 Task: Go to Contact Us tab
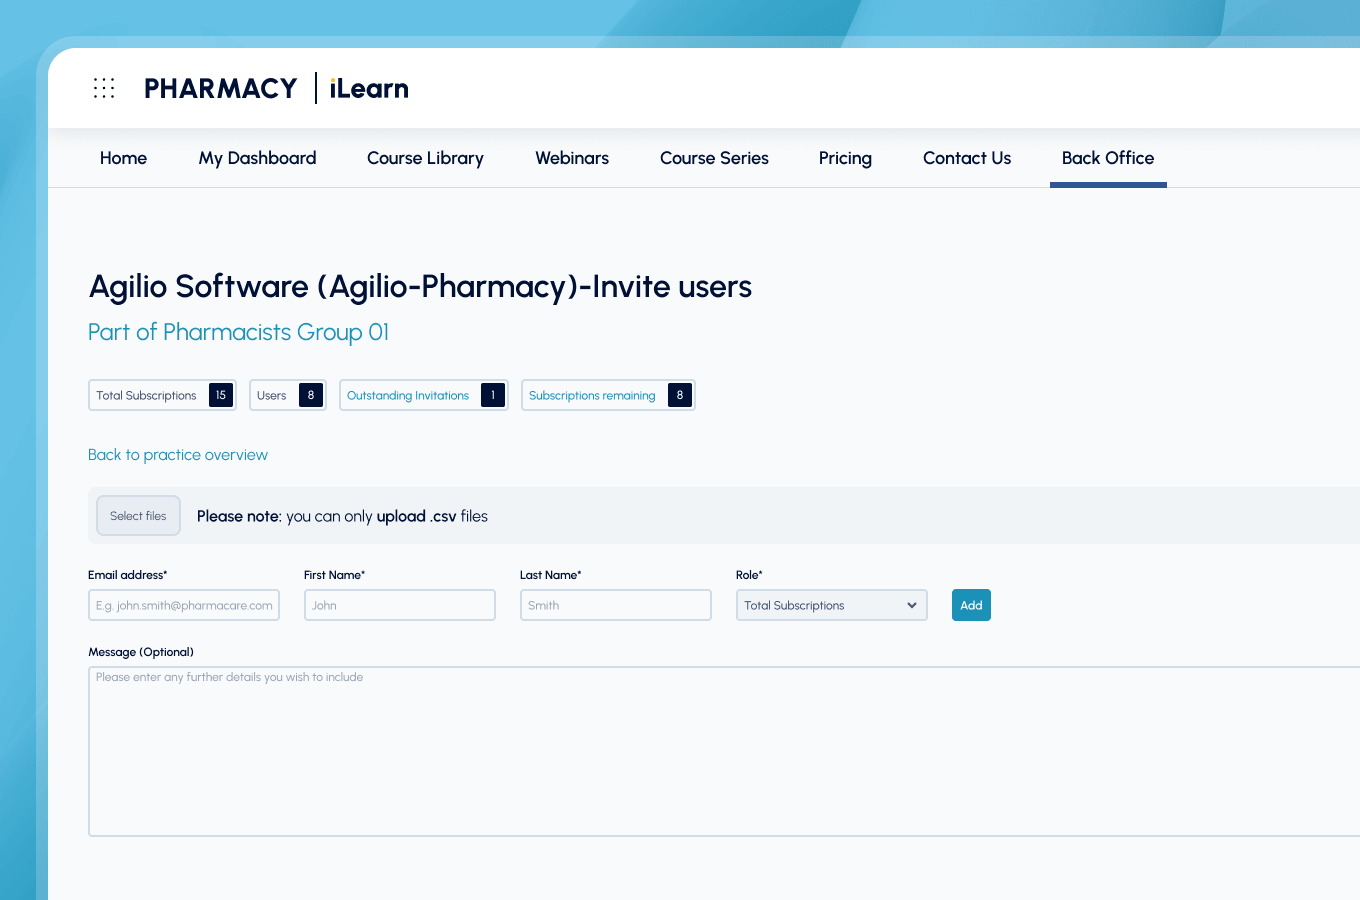point(967,158)
